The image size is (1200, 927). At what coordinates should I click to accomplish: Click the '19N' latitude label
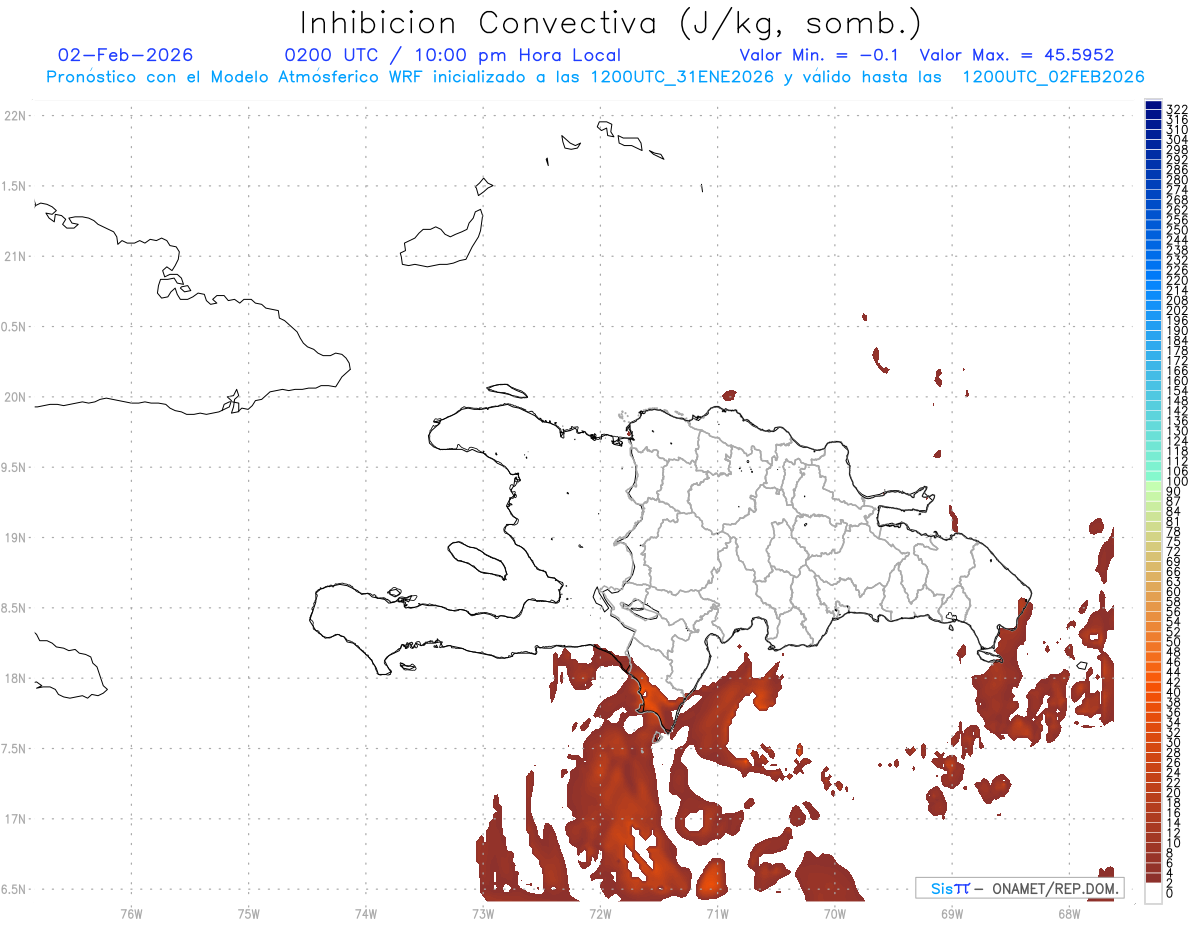[14, 538]
